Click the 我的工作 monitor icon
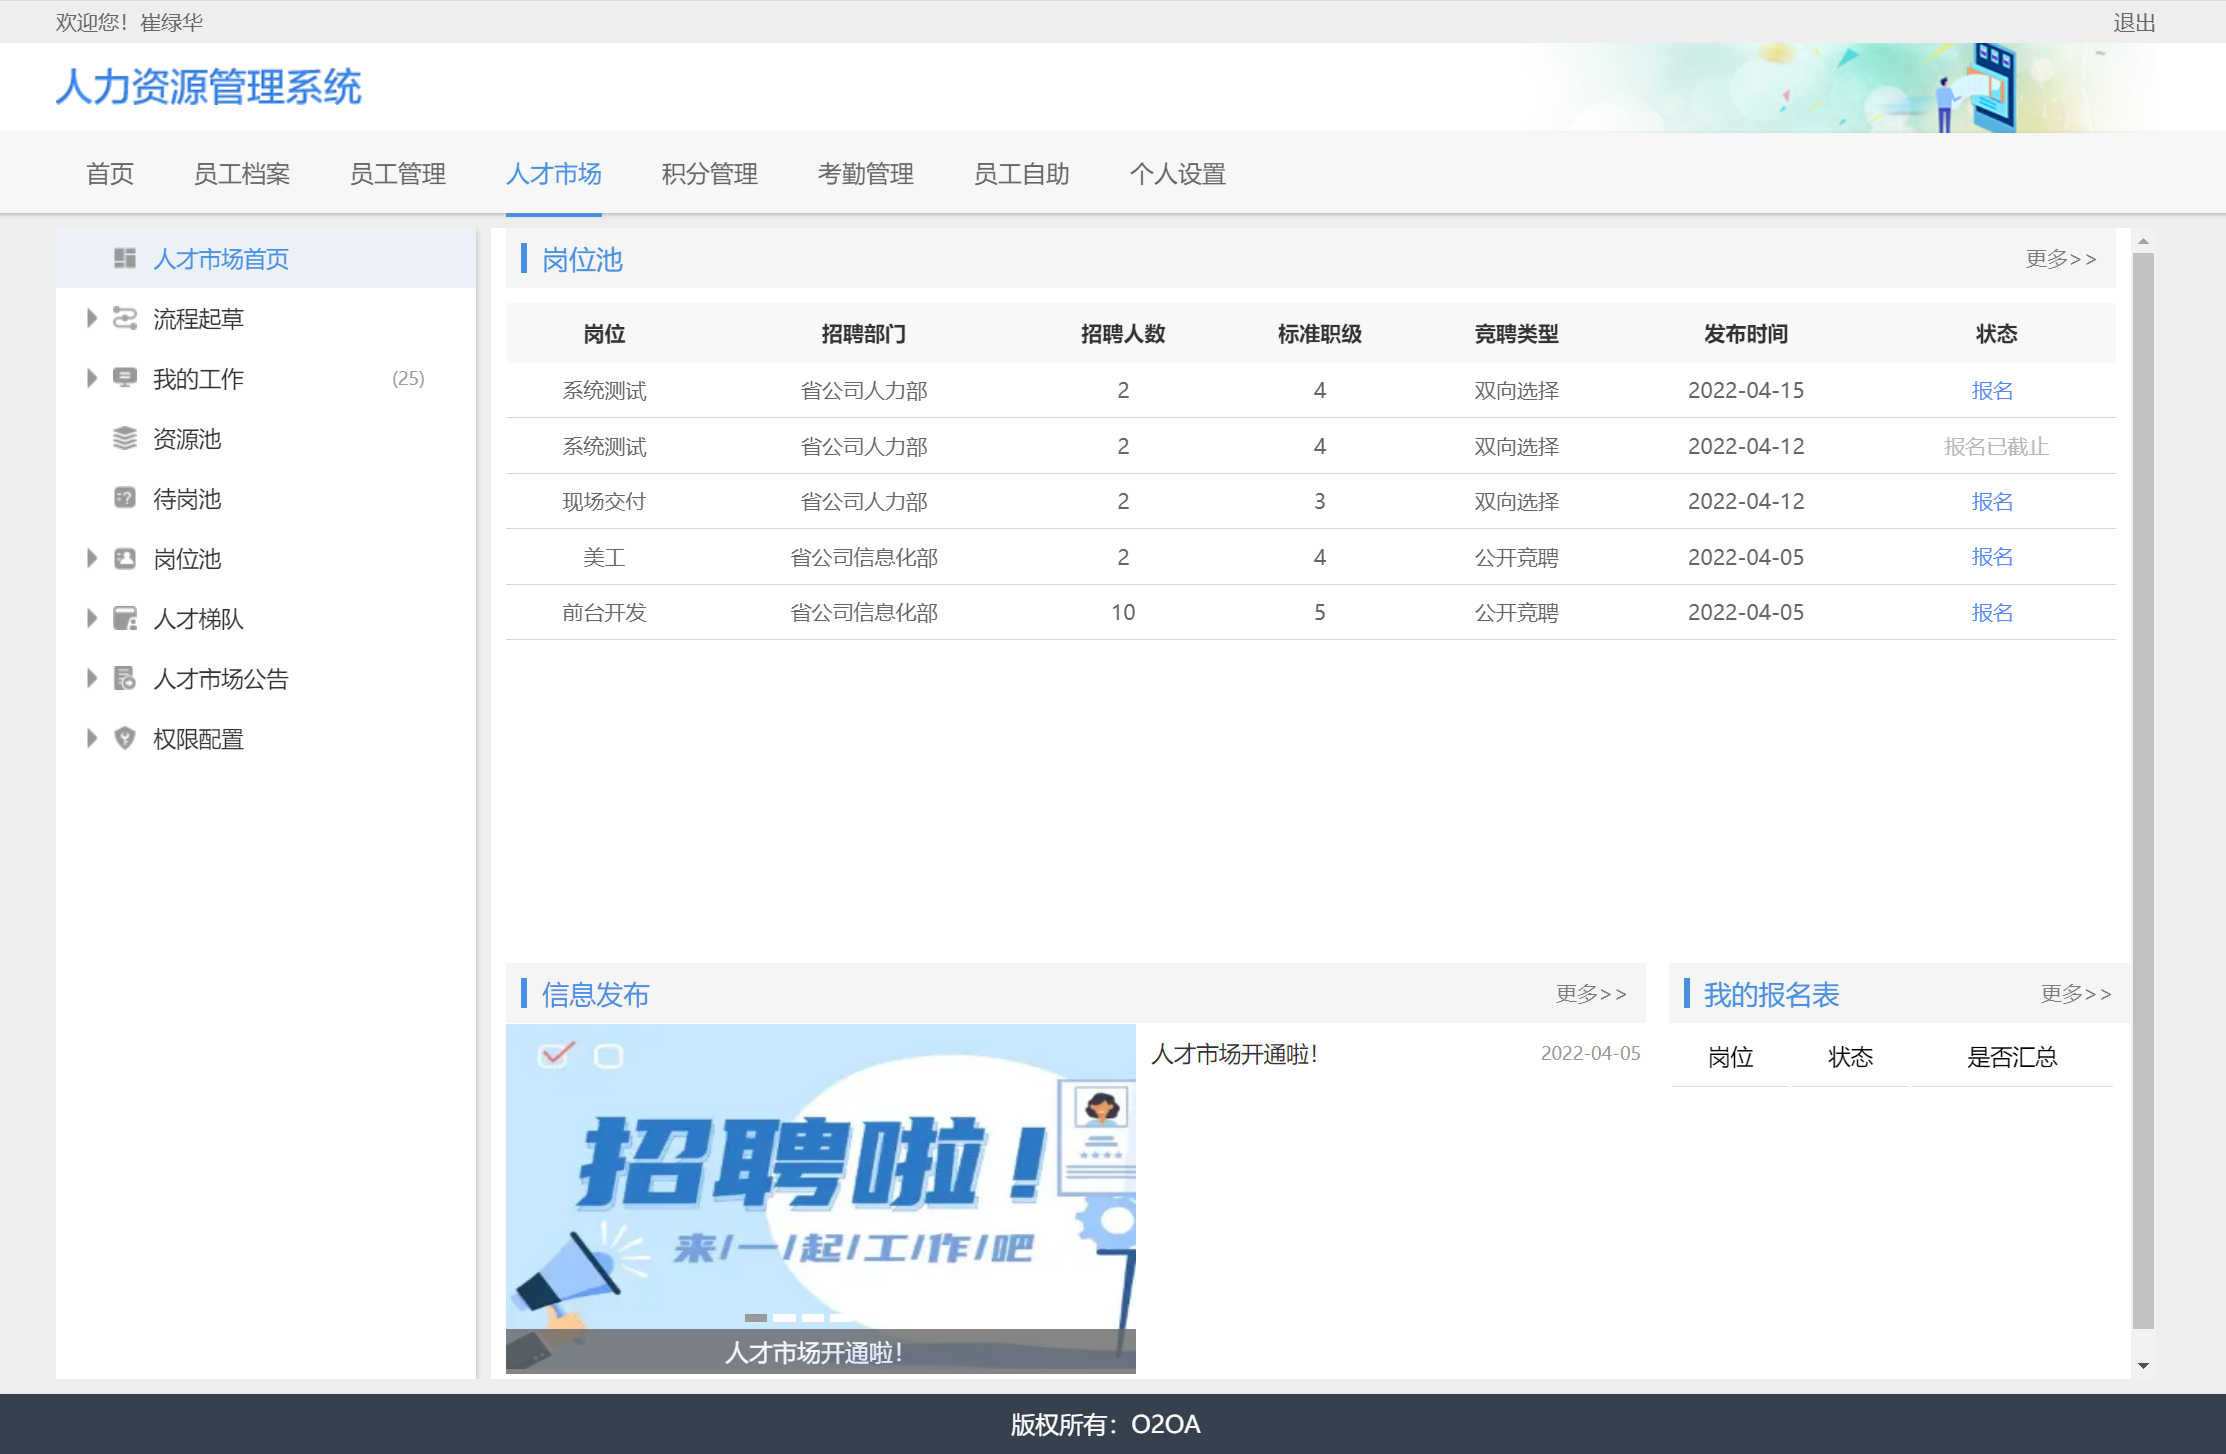Viewport: 2226px width, 1454px height. (x=124, y=378)
